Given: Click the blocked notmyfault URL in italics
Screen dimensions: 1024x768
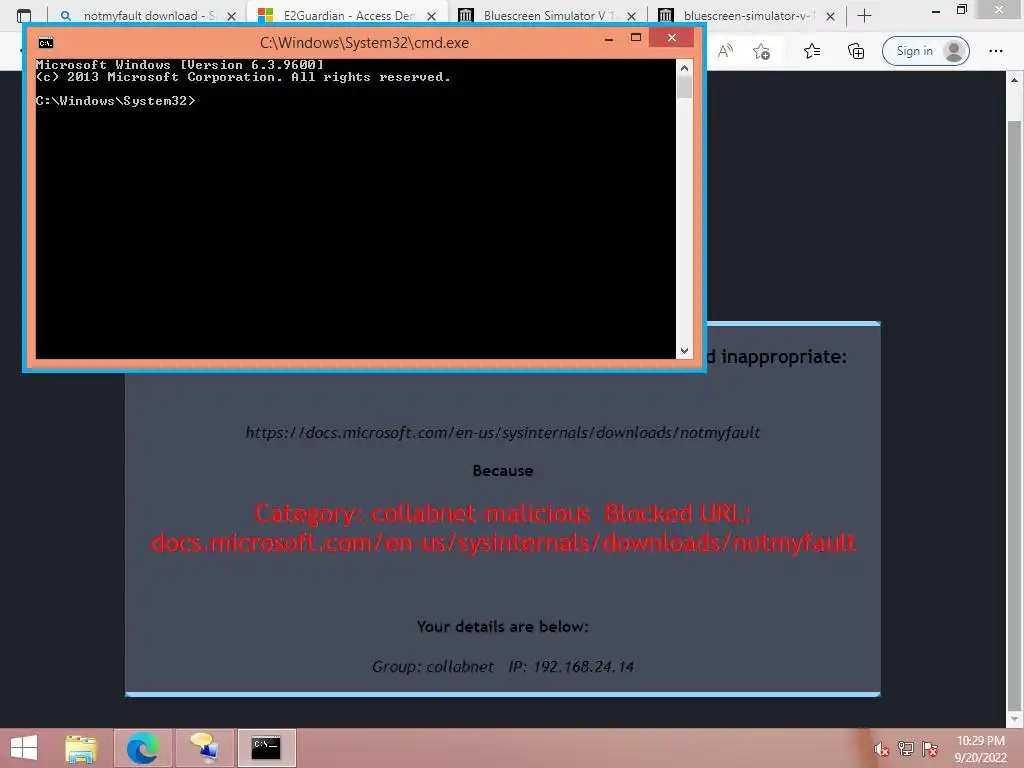Looking at the screenshot, I should tap(502, 432).
